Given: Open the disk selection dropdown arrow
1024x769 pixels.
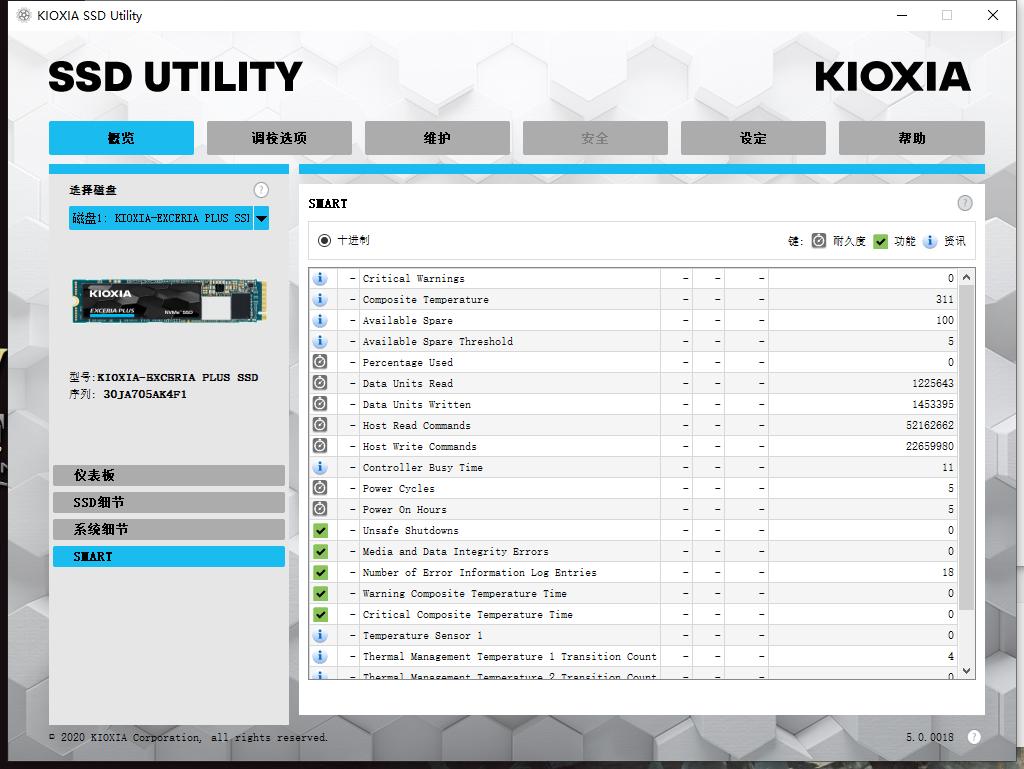Looking at the screenshot, I should pos(261,218).
